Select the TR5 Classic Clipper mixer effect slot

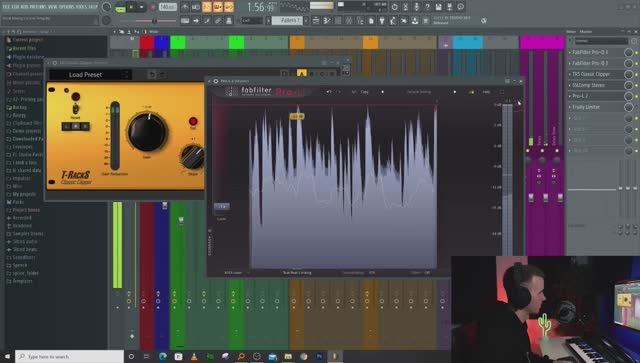click(591, 74)
